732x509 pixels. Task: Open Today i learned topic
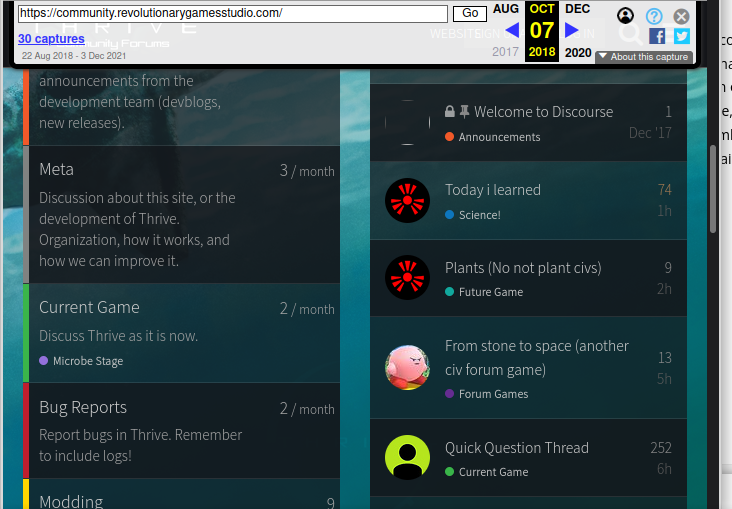coord(493,190)
